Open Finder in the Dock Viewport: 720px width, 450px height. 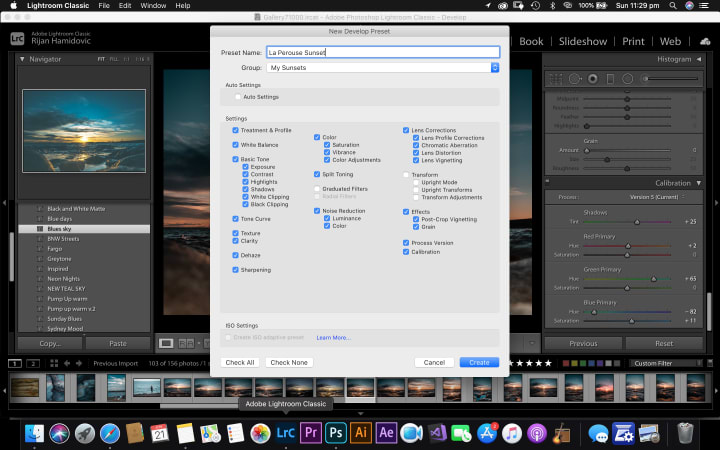pyautogui.click(x=34, y=433)
